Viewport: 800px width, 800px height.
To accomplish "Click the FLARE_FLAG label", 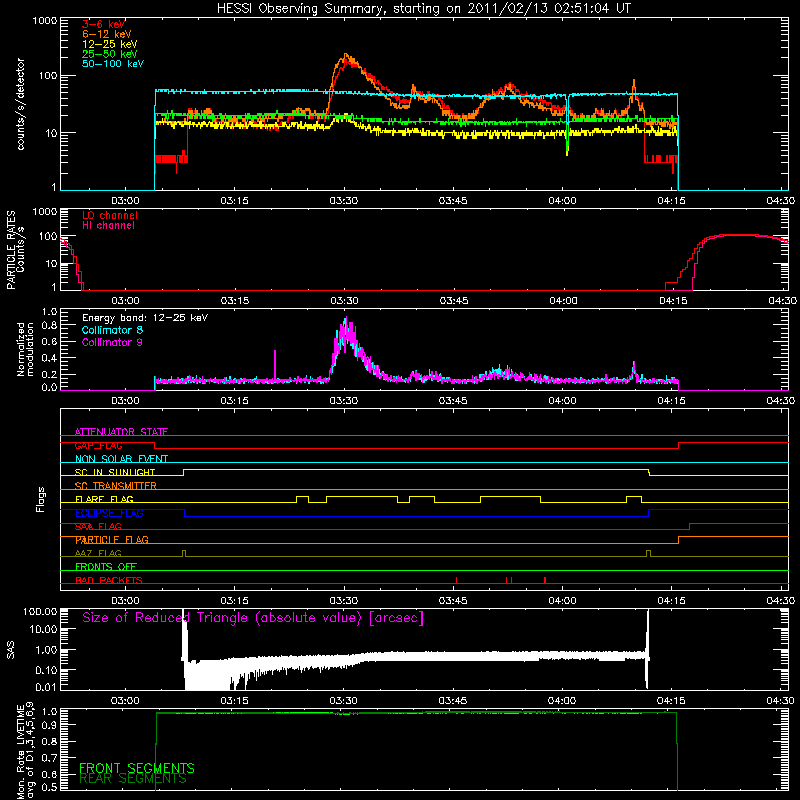I will point(104,499).
